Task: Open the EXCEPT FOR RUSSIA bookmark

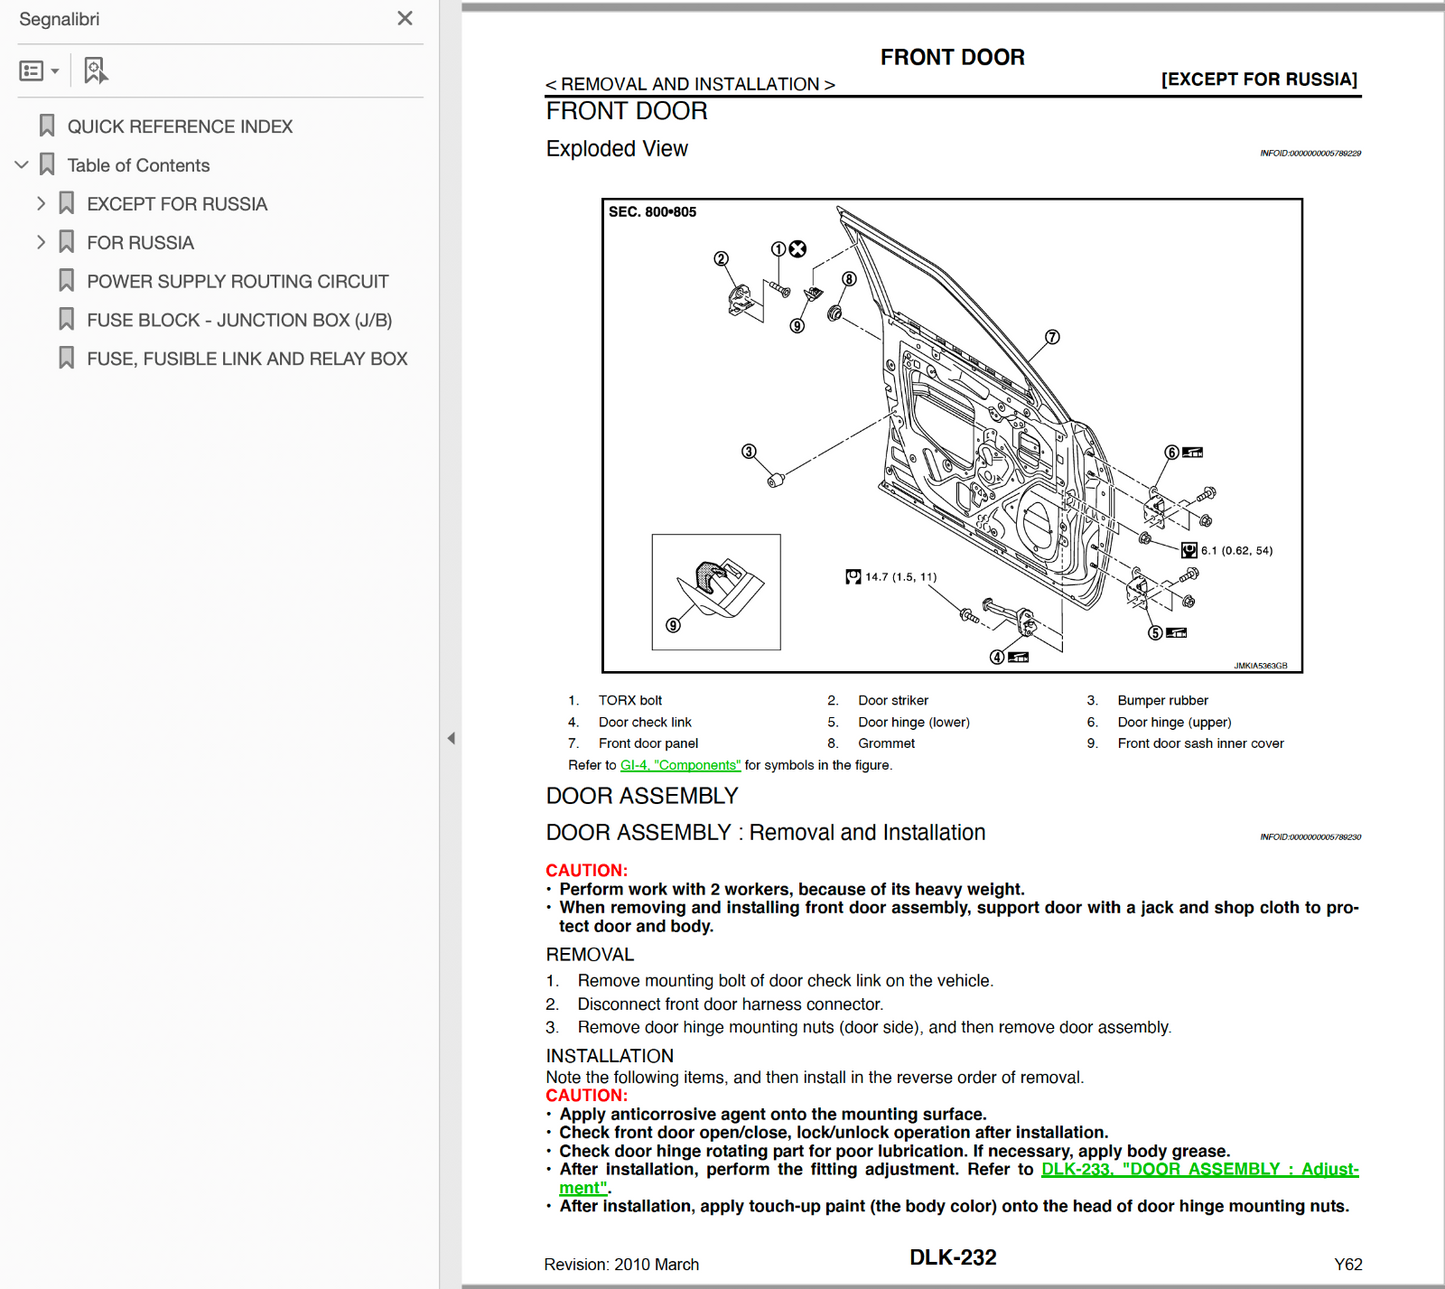Action: click(x=177, y=205)
